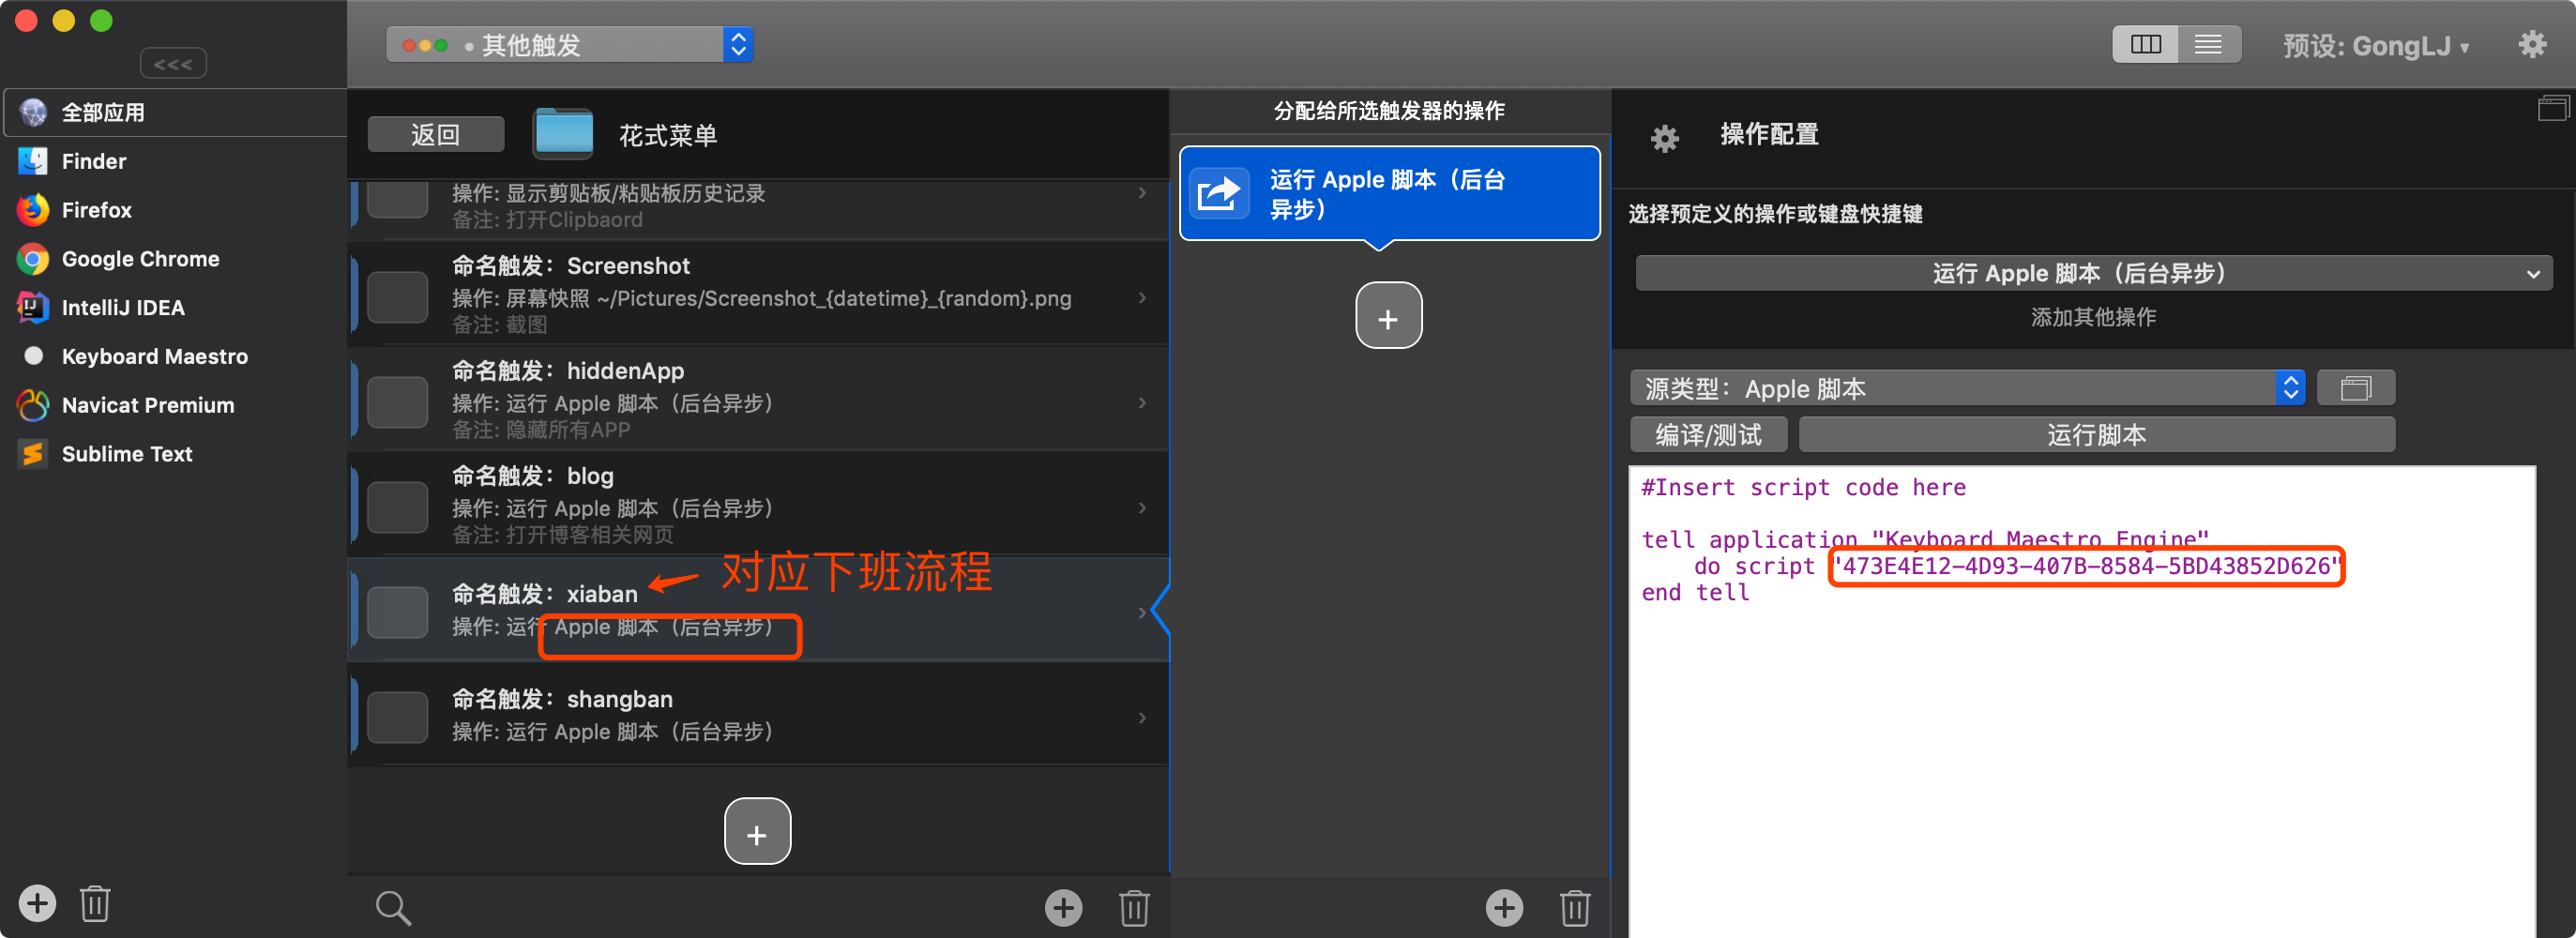The height and width of the screenshot is (938, 2576).
Task: Click the 运行脚本 run script button
Action: (x=2095, y=435)
